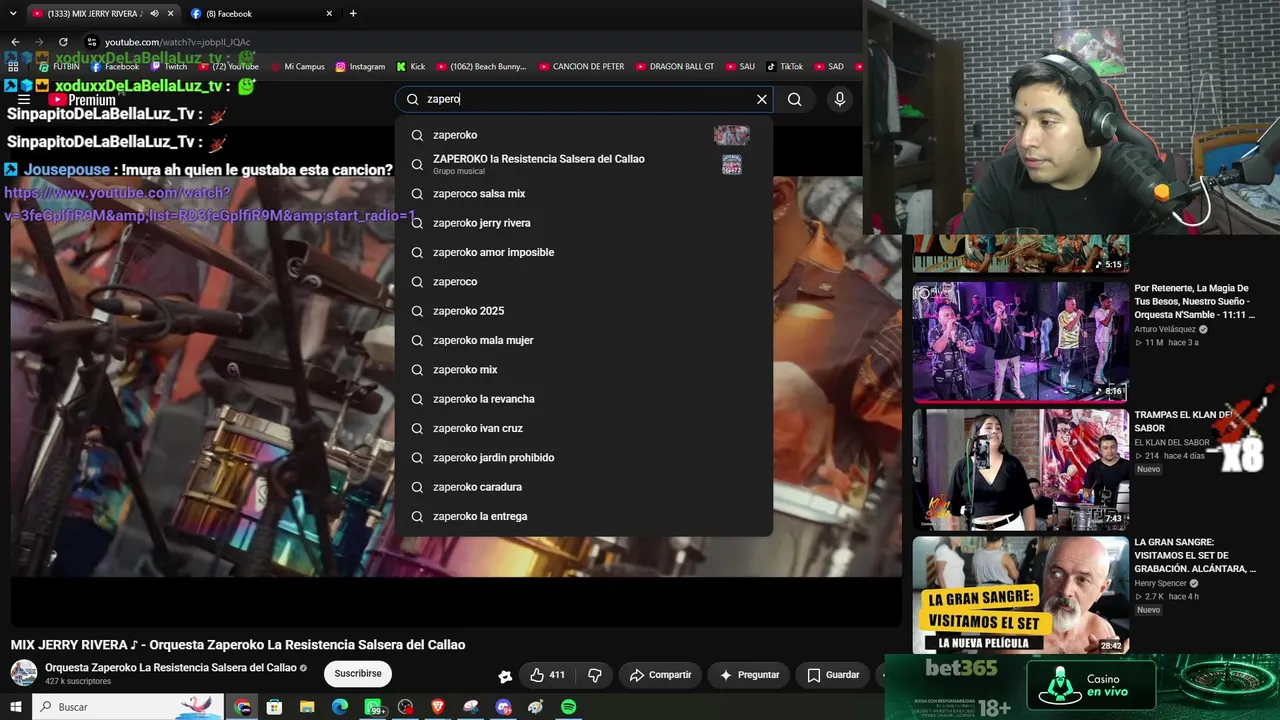The height and width of the screenshot is (720, 1280).
Task: Pick suggestion "zaperoco"
Action: click(584, 282)
